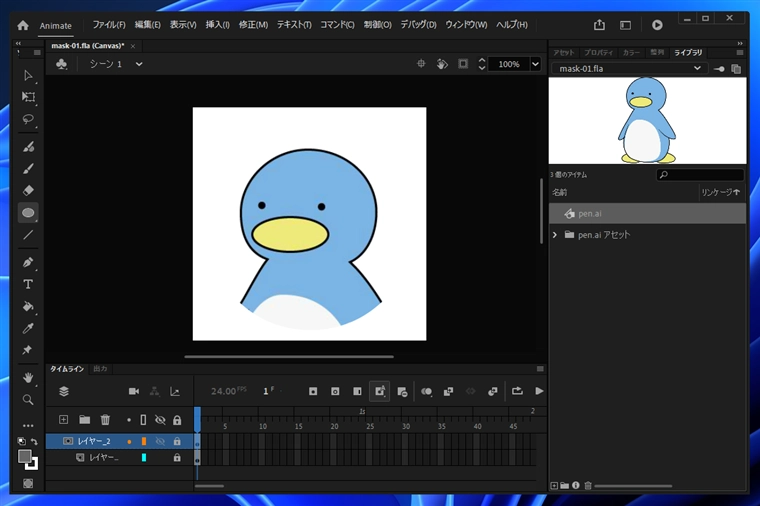The width and height of the screenshot is (760, 506).
Task: Show the layer parenting view
Action: 155,391
